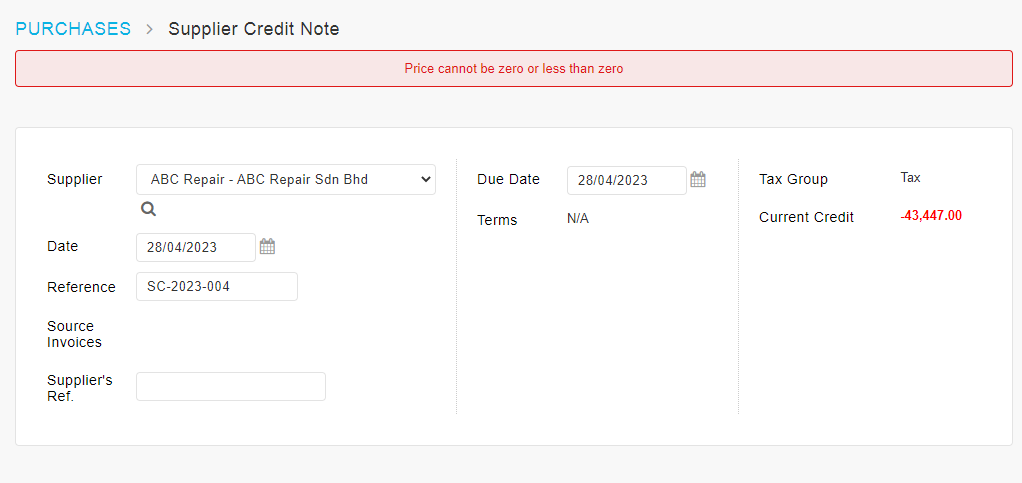
Task: Focus the Reference field SC-2023-004
Action: pos(216,286)
